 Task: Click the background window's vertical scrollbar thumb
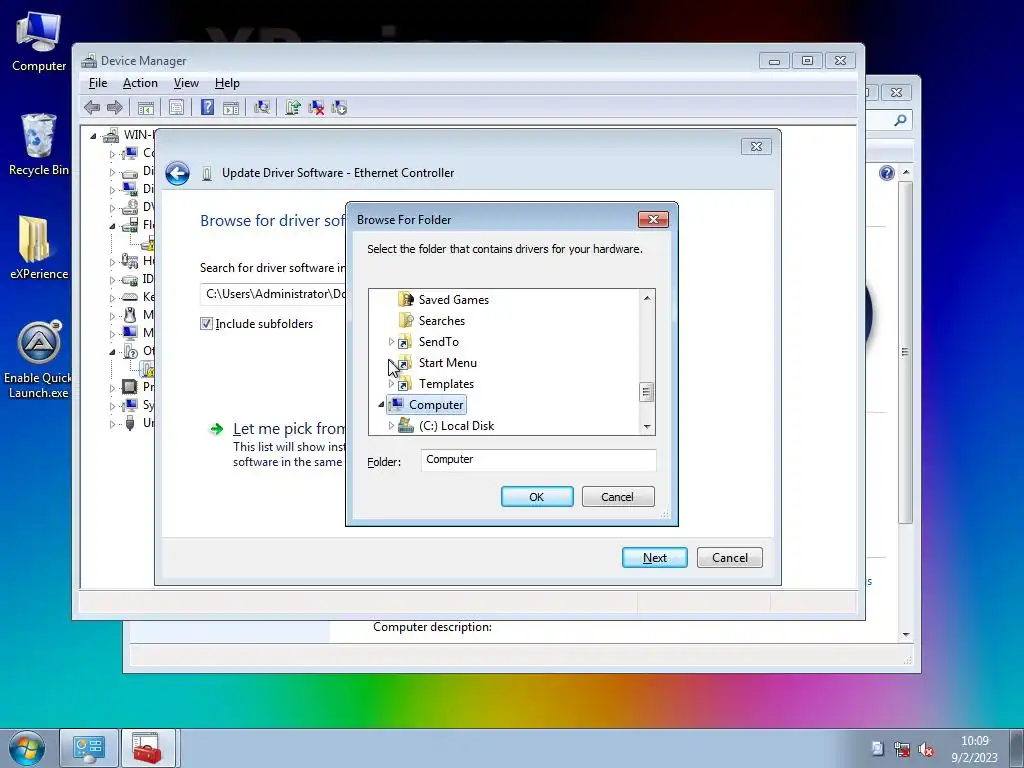905,353
